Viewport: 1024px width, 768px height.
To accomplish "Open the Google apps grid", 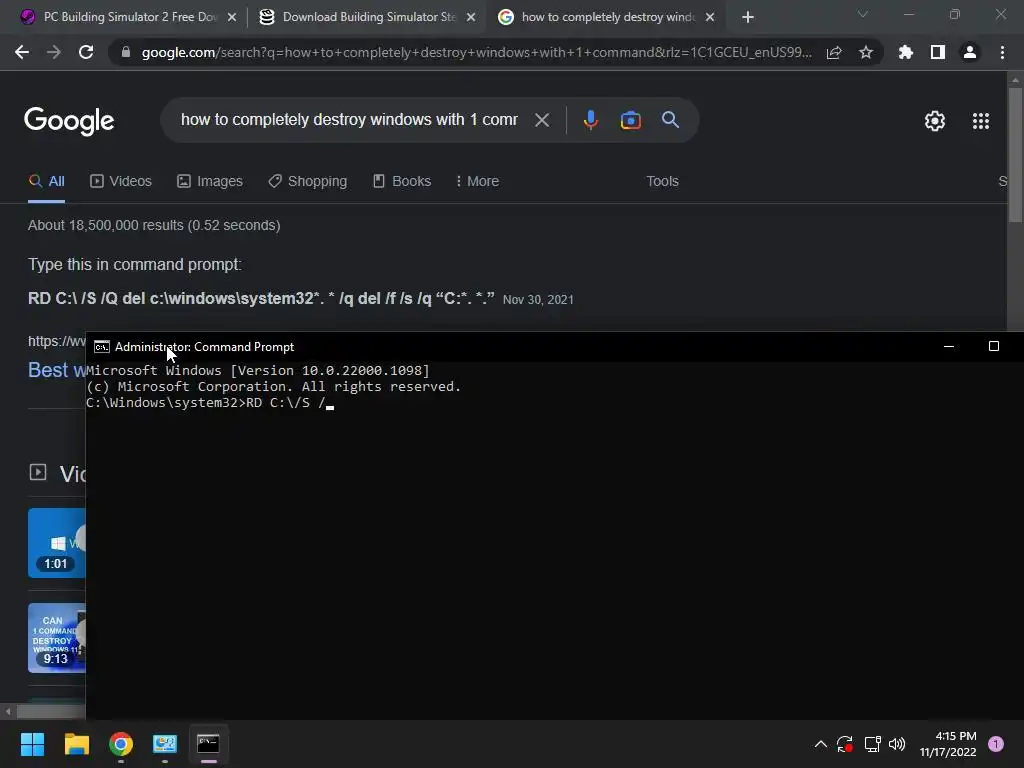I will (x=981, y=121).
